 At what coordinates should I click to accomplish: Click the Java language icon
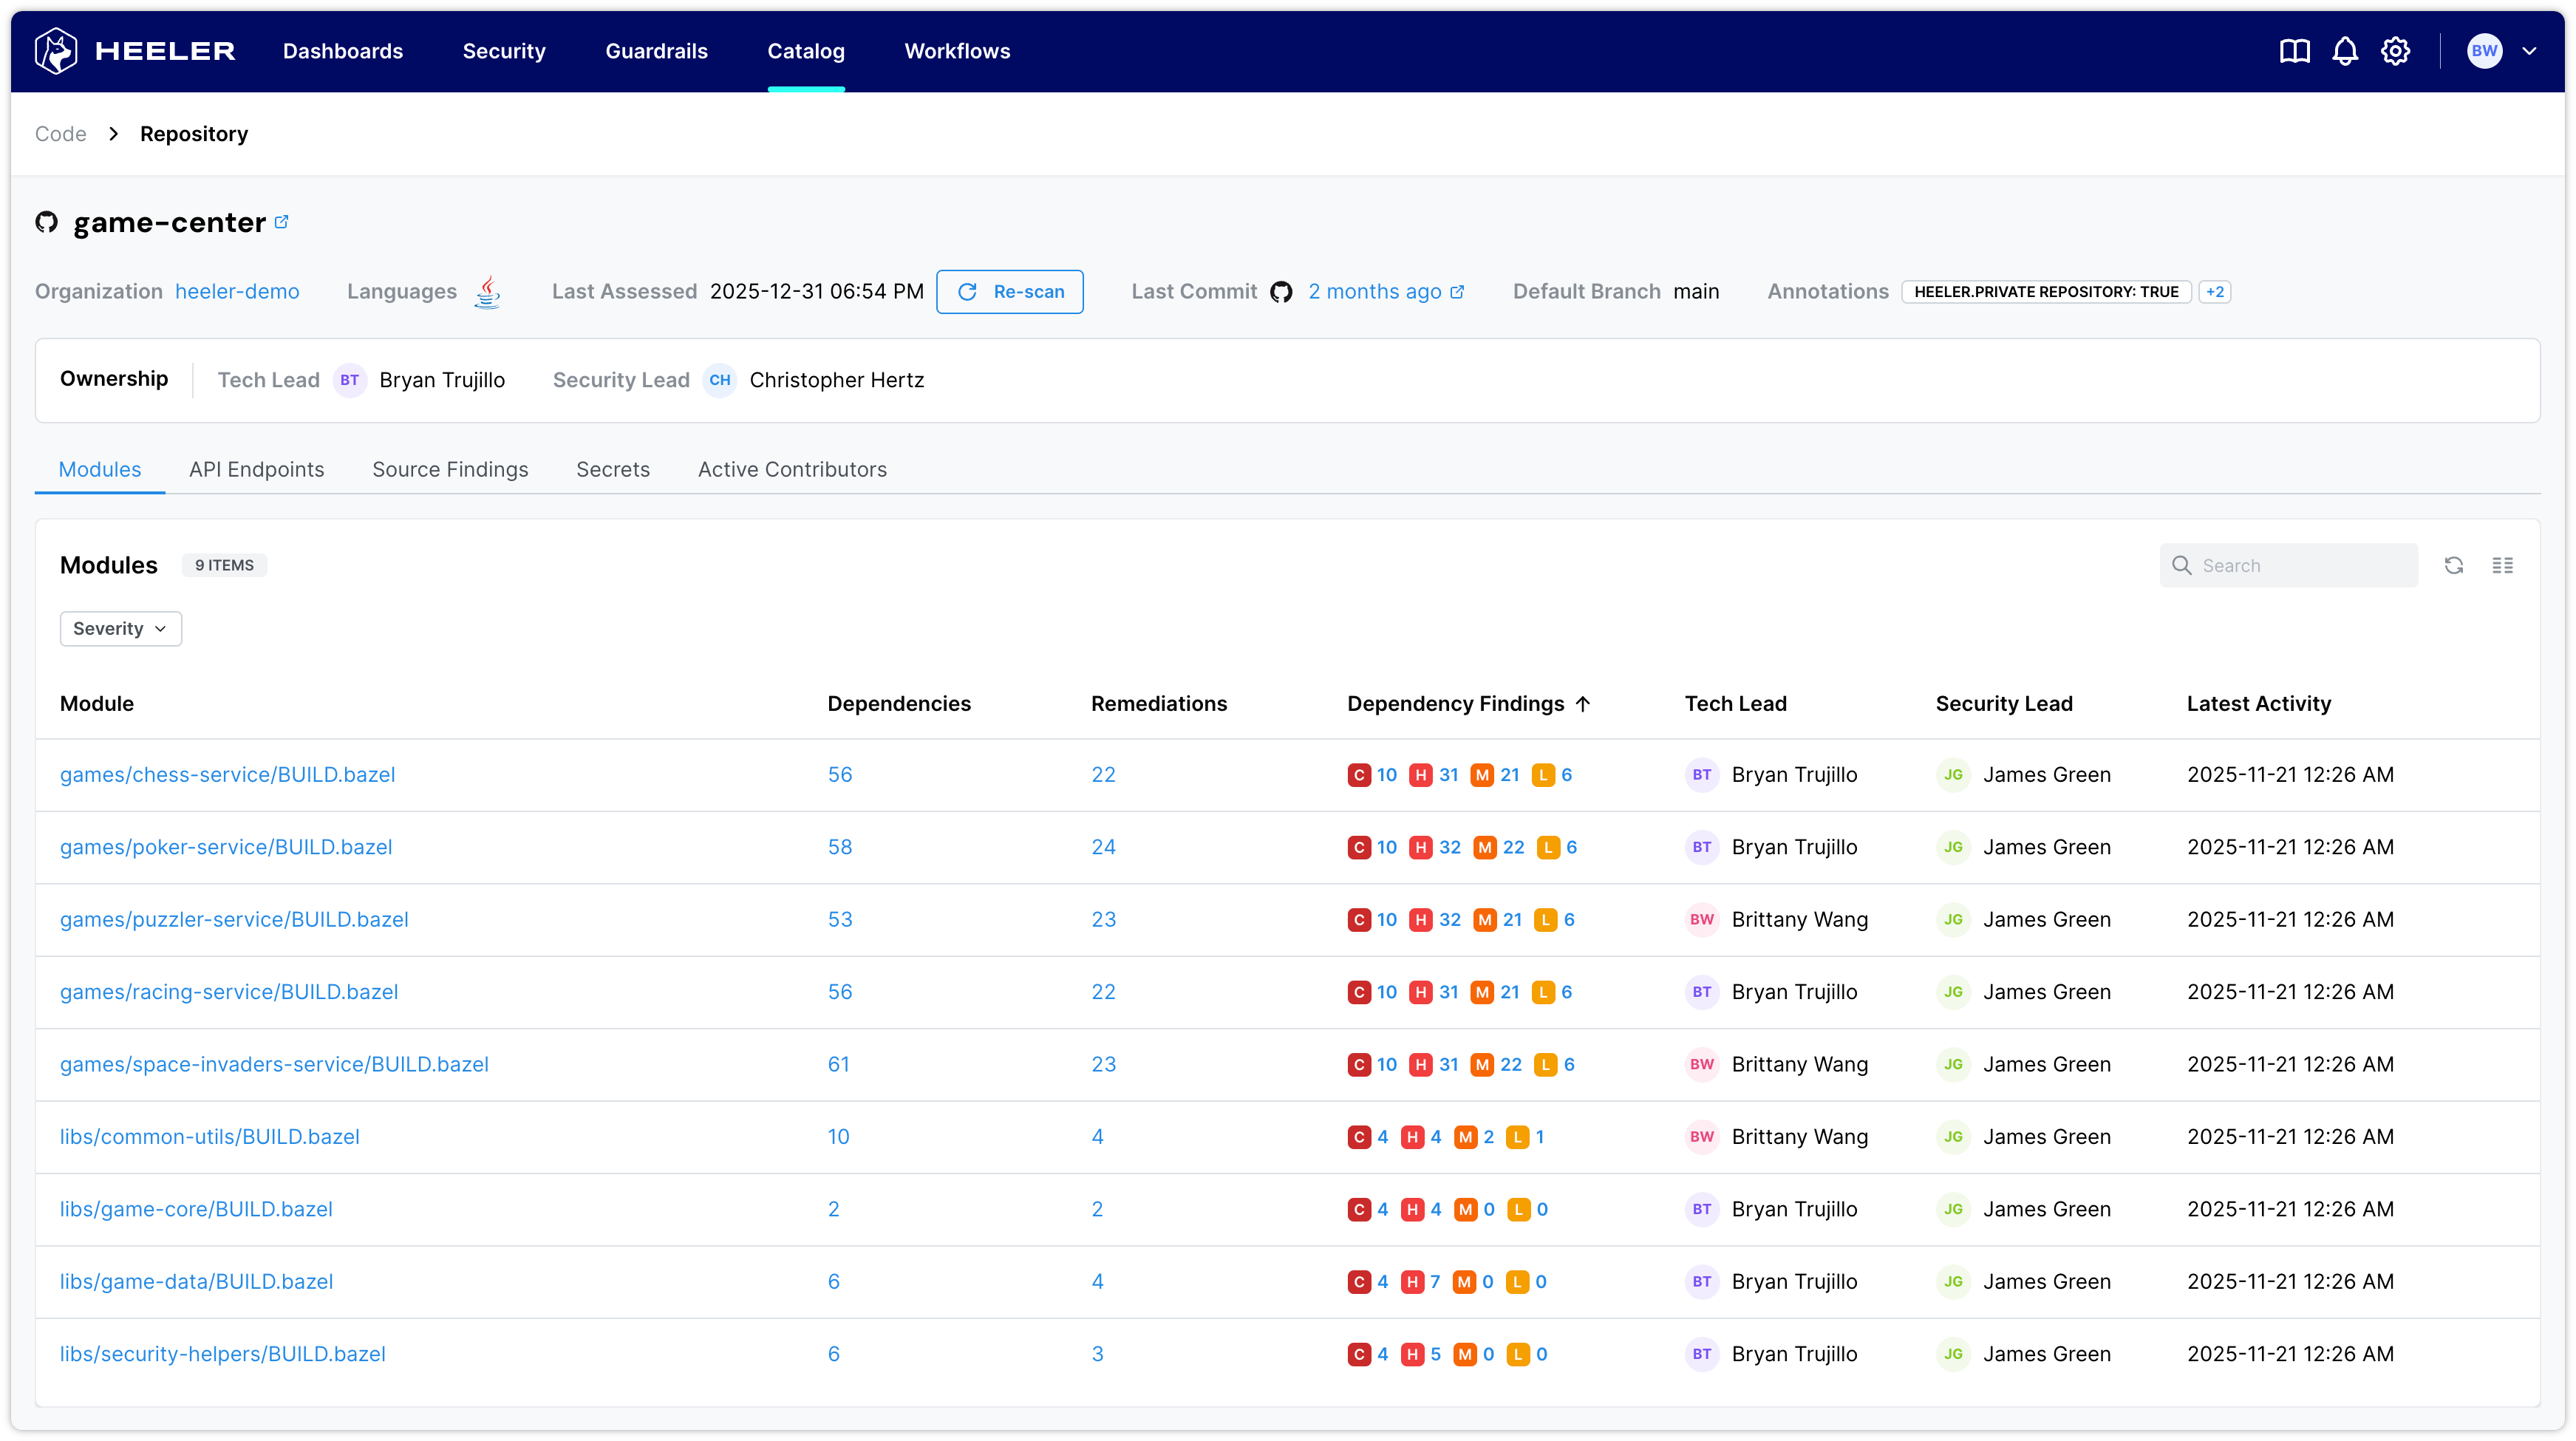click(x=487, y=291)
